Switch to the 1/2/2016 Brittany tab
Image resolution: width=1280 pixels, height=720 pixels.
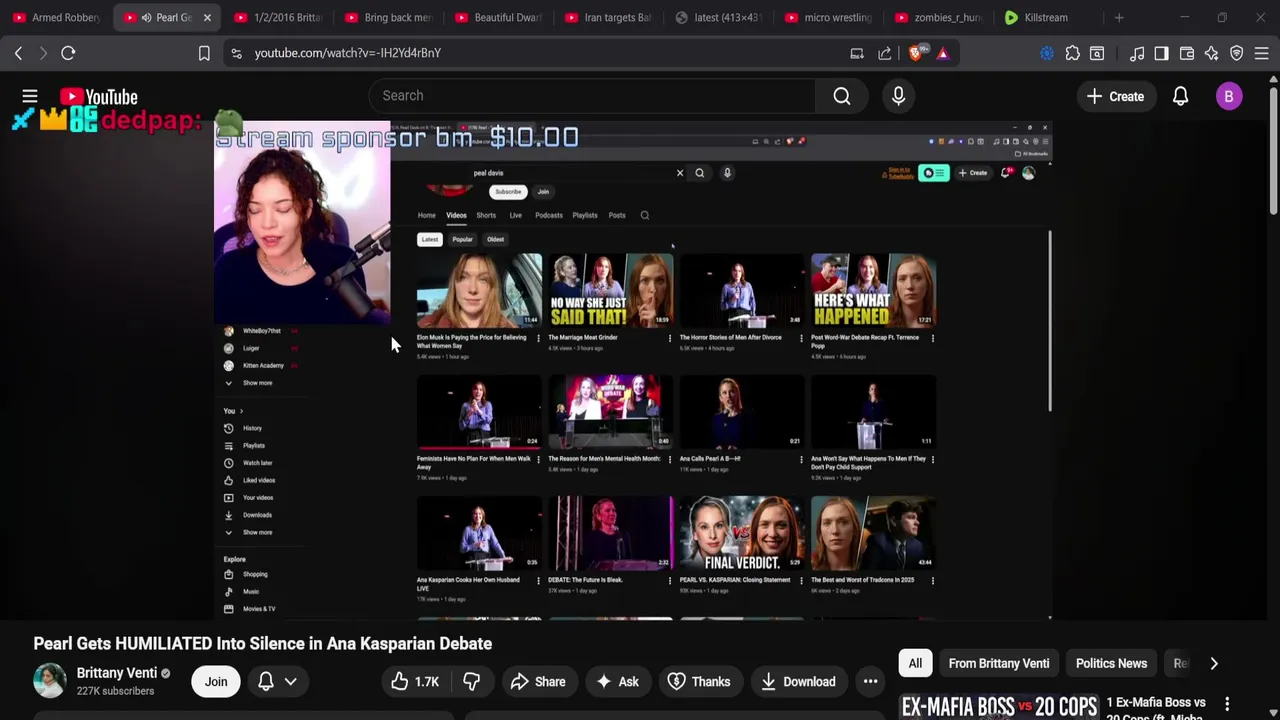278,17
